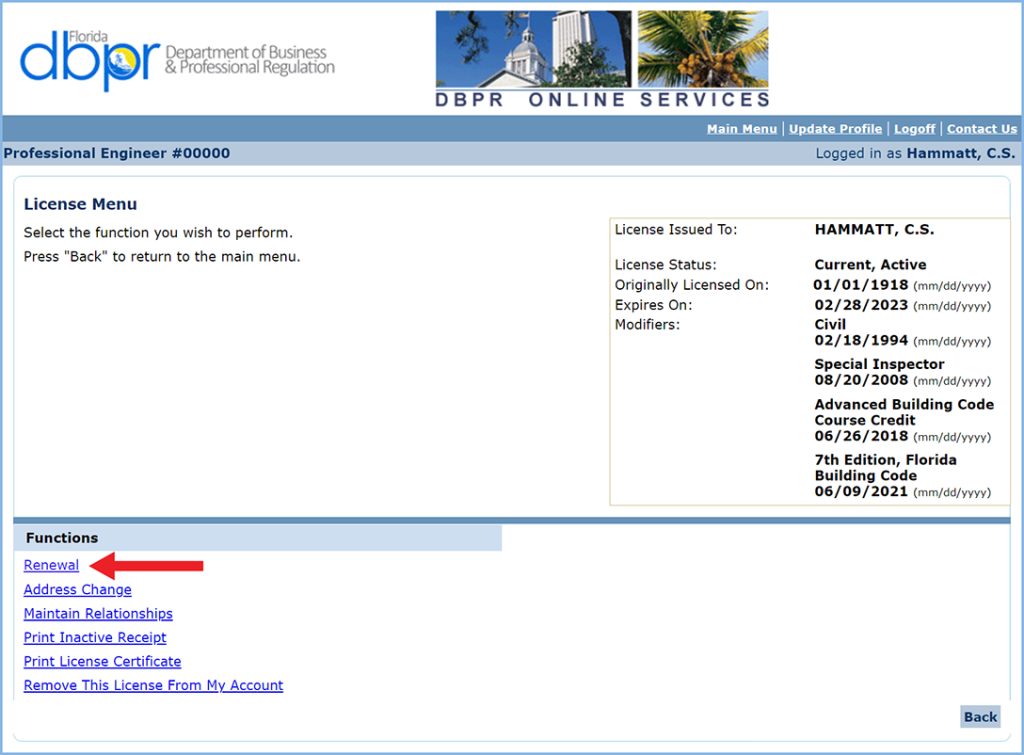The image size is (1024, 755).
Task: Click the DBPR Online Services banner
Action: coord(602,98)
